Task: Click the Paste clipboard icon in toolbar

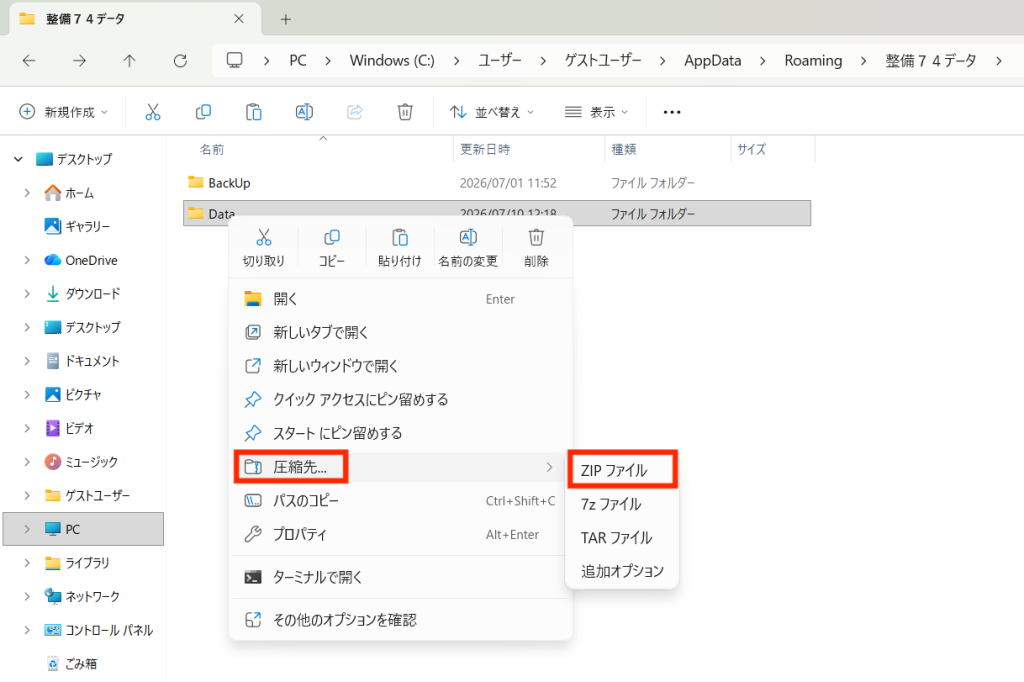Action: 253,112
